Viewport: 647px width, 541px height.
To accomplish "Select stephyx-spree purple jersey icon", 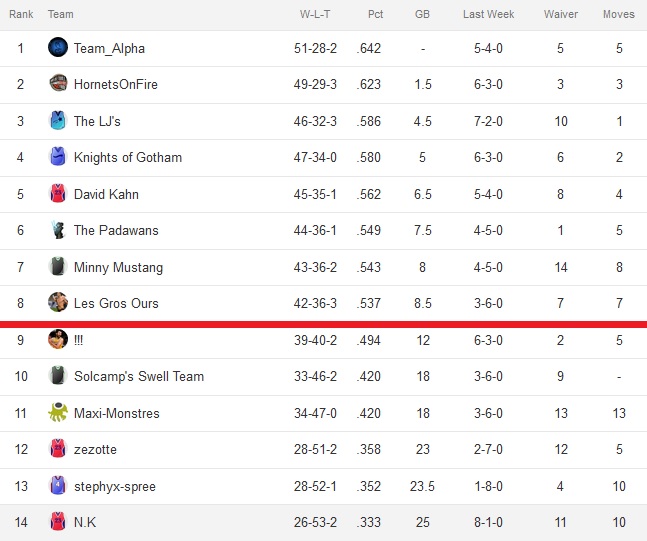I will click(58, 485).
